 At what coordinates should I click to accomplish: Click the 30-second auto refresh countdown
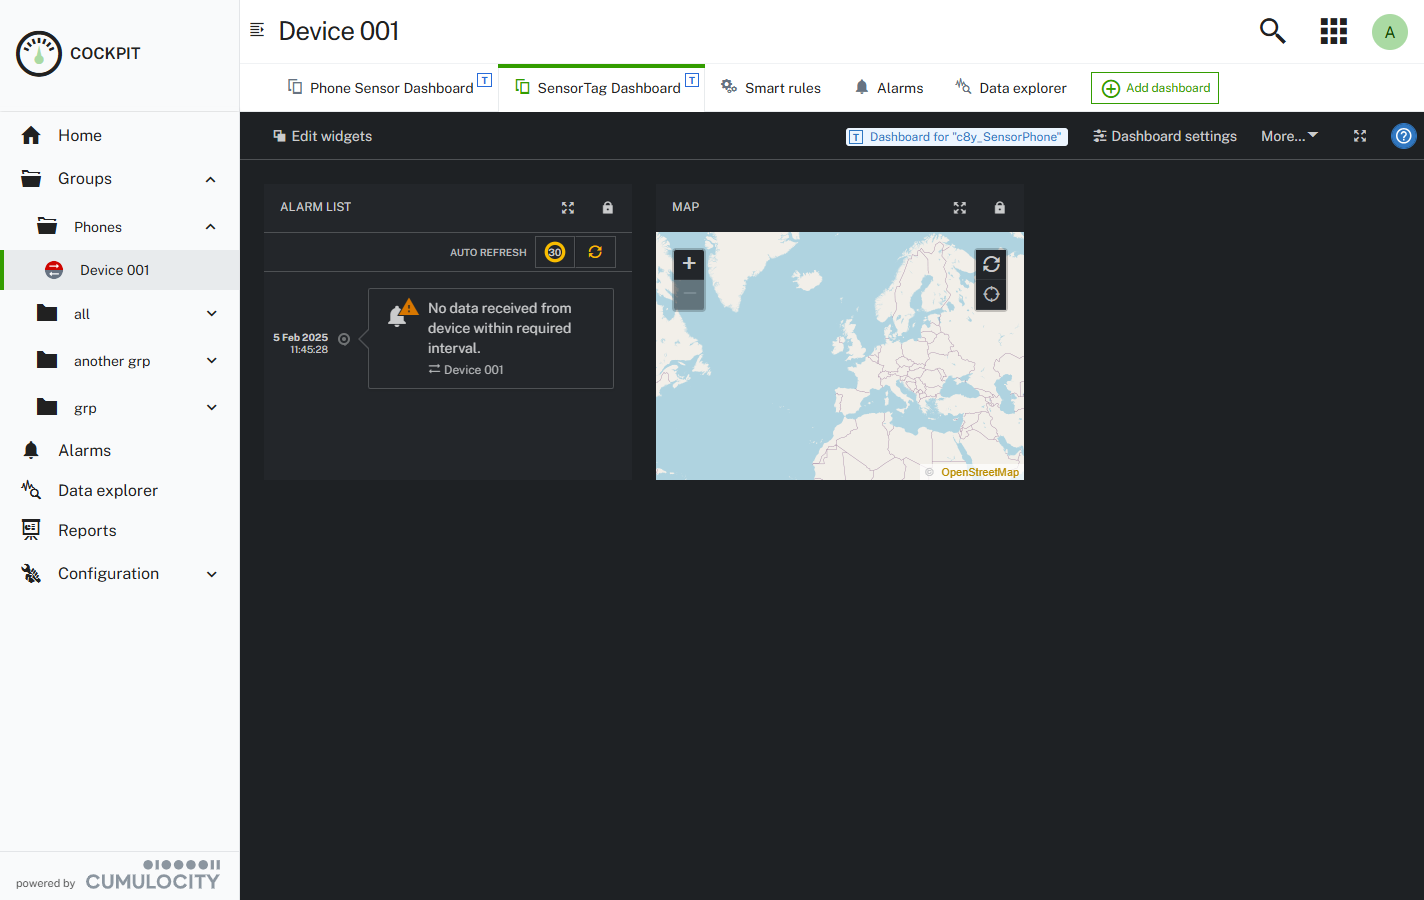[554, 251]
